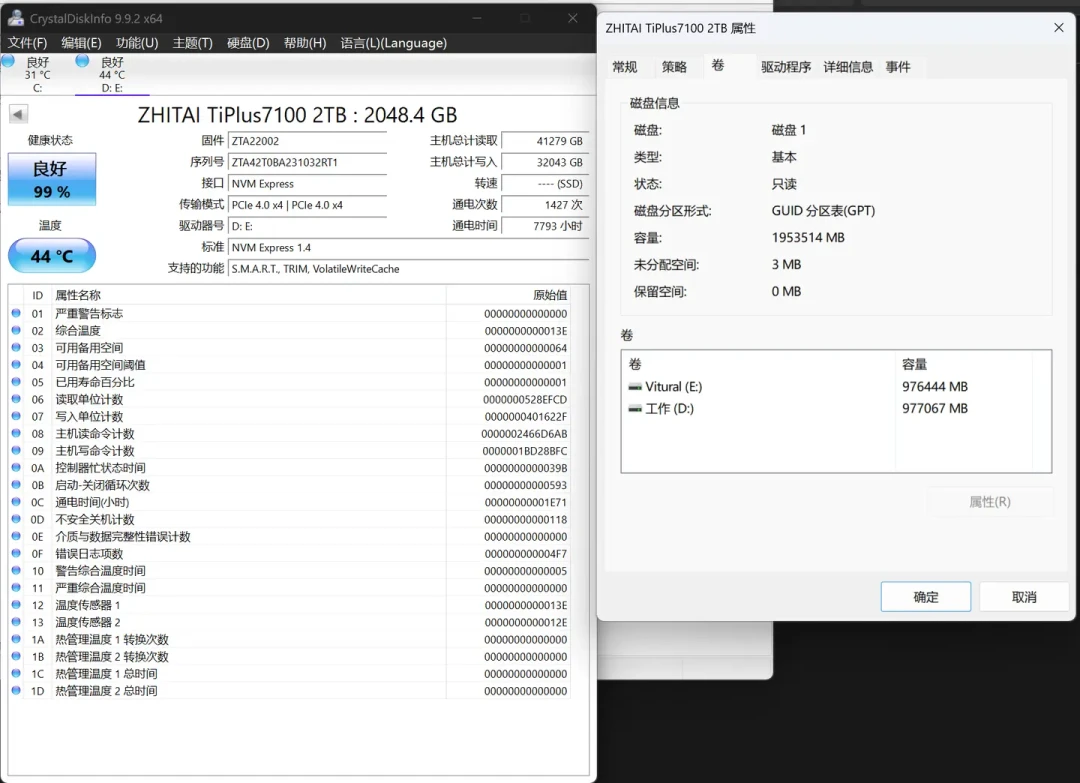Click the 主机总计写入 value 32043 GB
The width and height of the screenshot is (1080, 783).
tap(545, 163)
